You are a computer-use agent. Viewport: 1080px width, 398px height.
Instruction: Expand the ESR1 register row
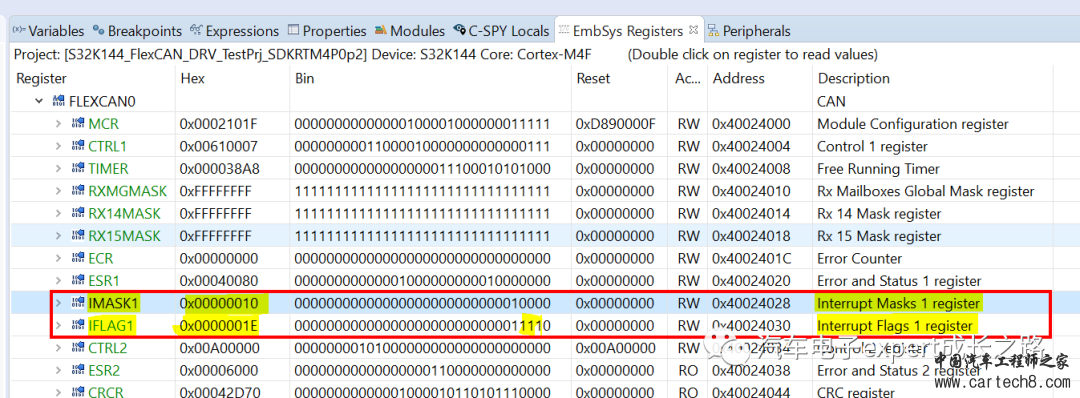(59, 281)
